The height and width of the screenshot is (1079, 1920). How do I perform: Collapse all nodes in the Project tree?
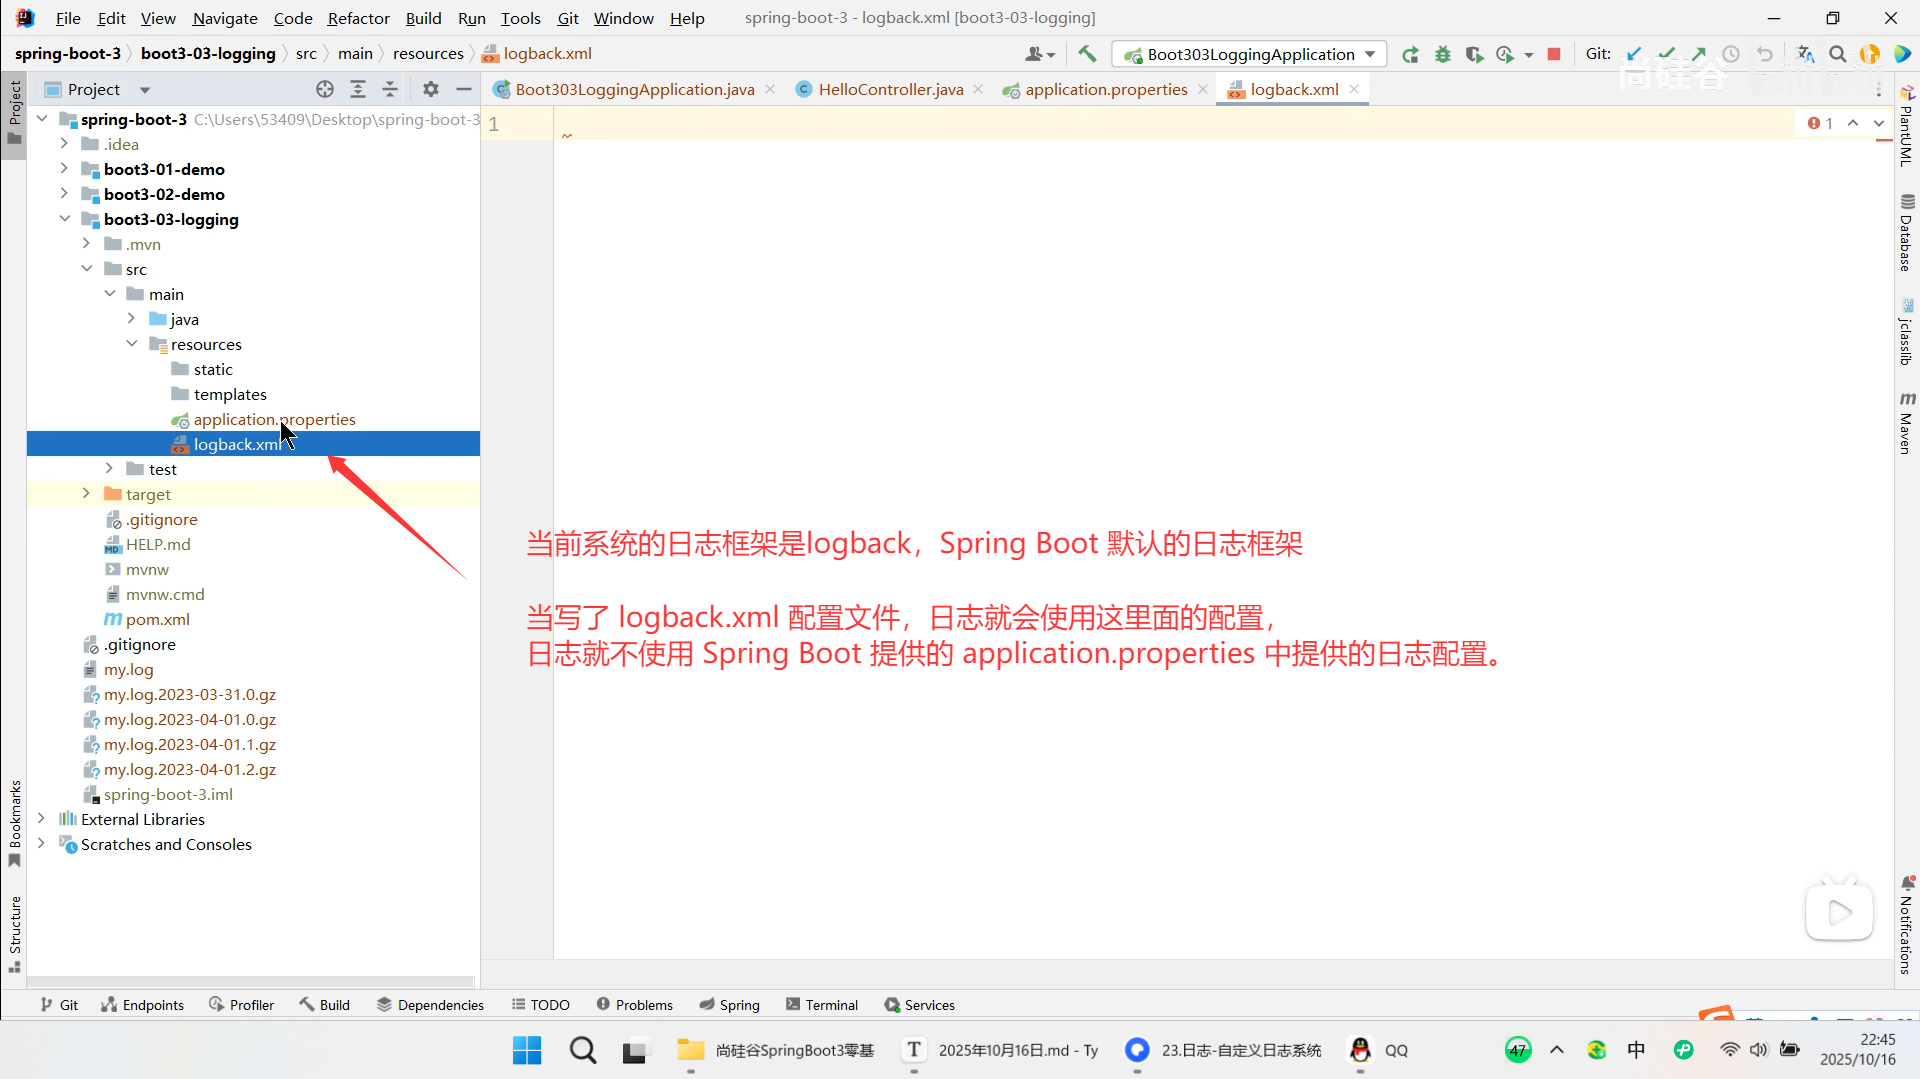click(x=390, y=89)
